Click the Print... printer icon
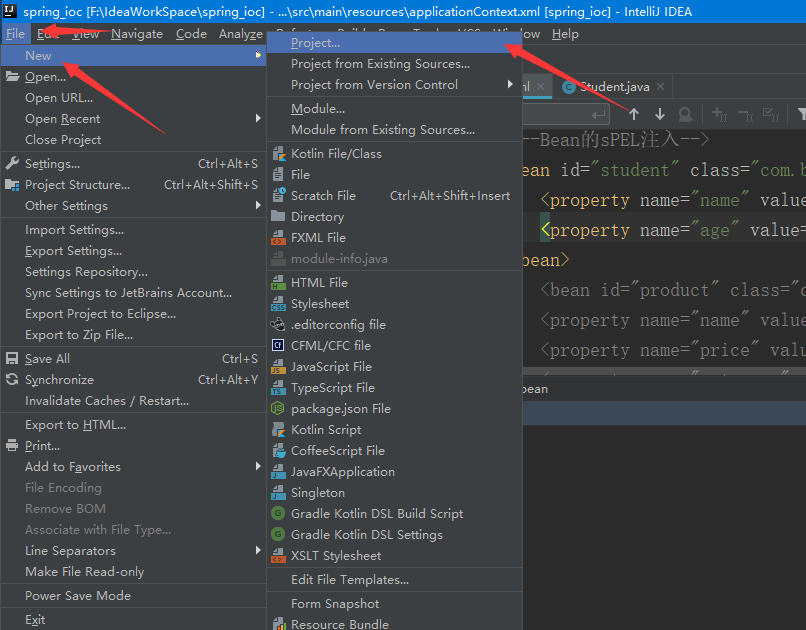806x630 pixels. tap(12, 446)
